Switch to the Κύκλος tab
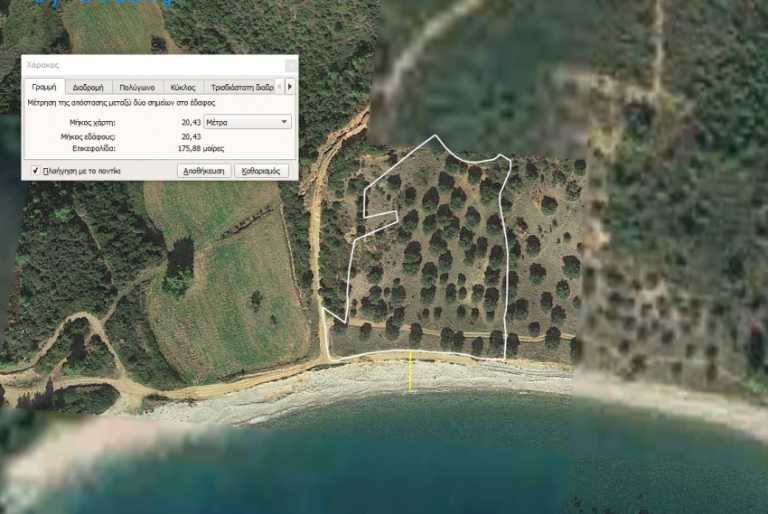The image size is (768, 514). (x=183, y=88)
